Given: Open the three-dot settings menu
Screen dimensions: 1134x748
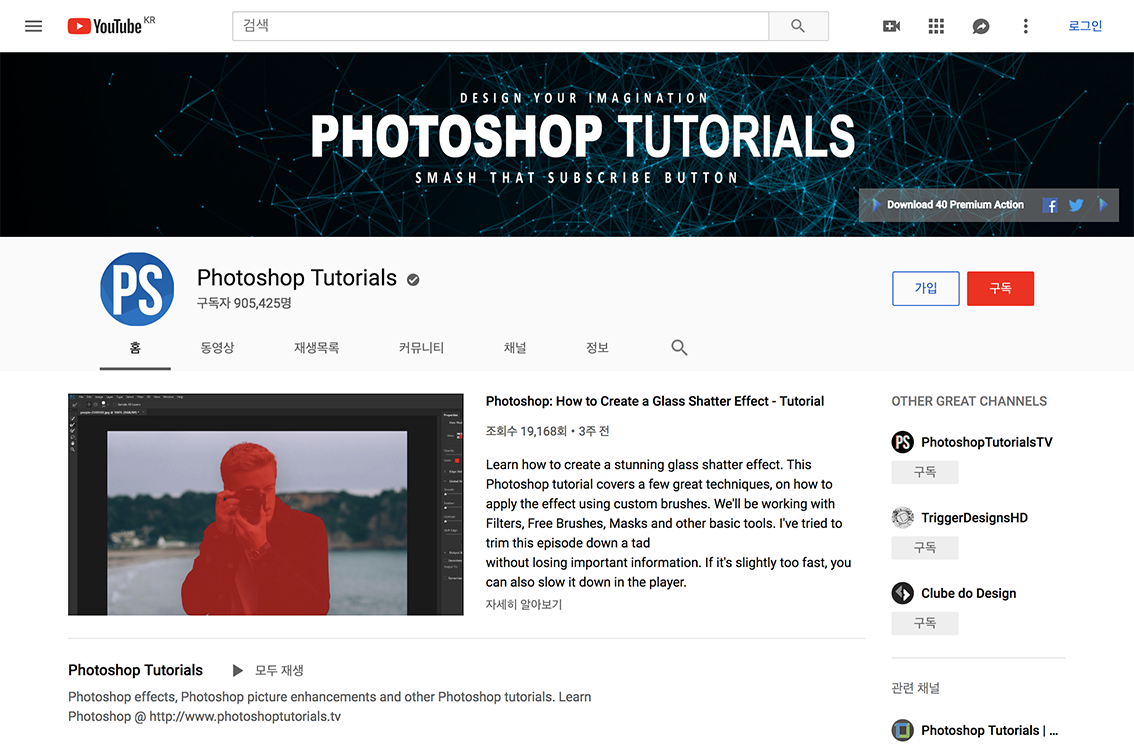Looking at the screenshot, I should click(x=1026, y=26).
